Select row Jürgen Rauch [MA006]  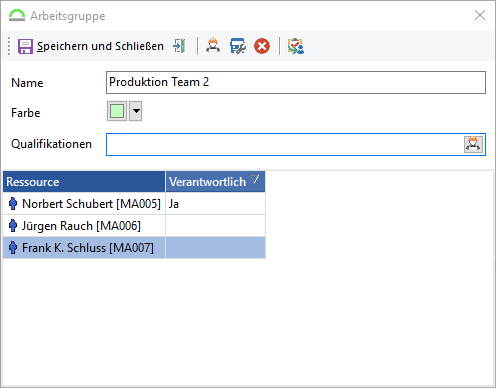point(134,226)
